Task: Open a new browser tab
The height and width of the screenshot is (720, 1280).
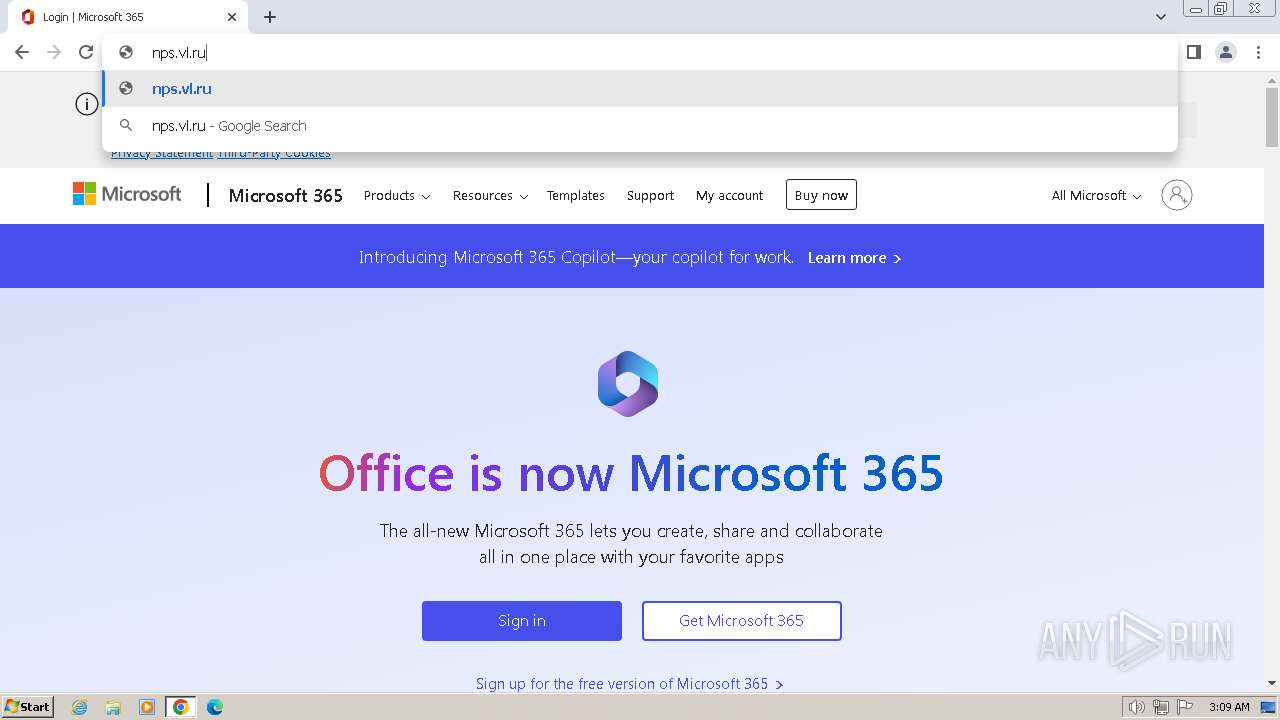Action: pos(270,17)
